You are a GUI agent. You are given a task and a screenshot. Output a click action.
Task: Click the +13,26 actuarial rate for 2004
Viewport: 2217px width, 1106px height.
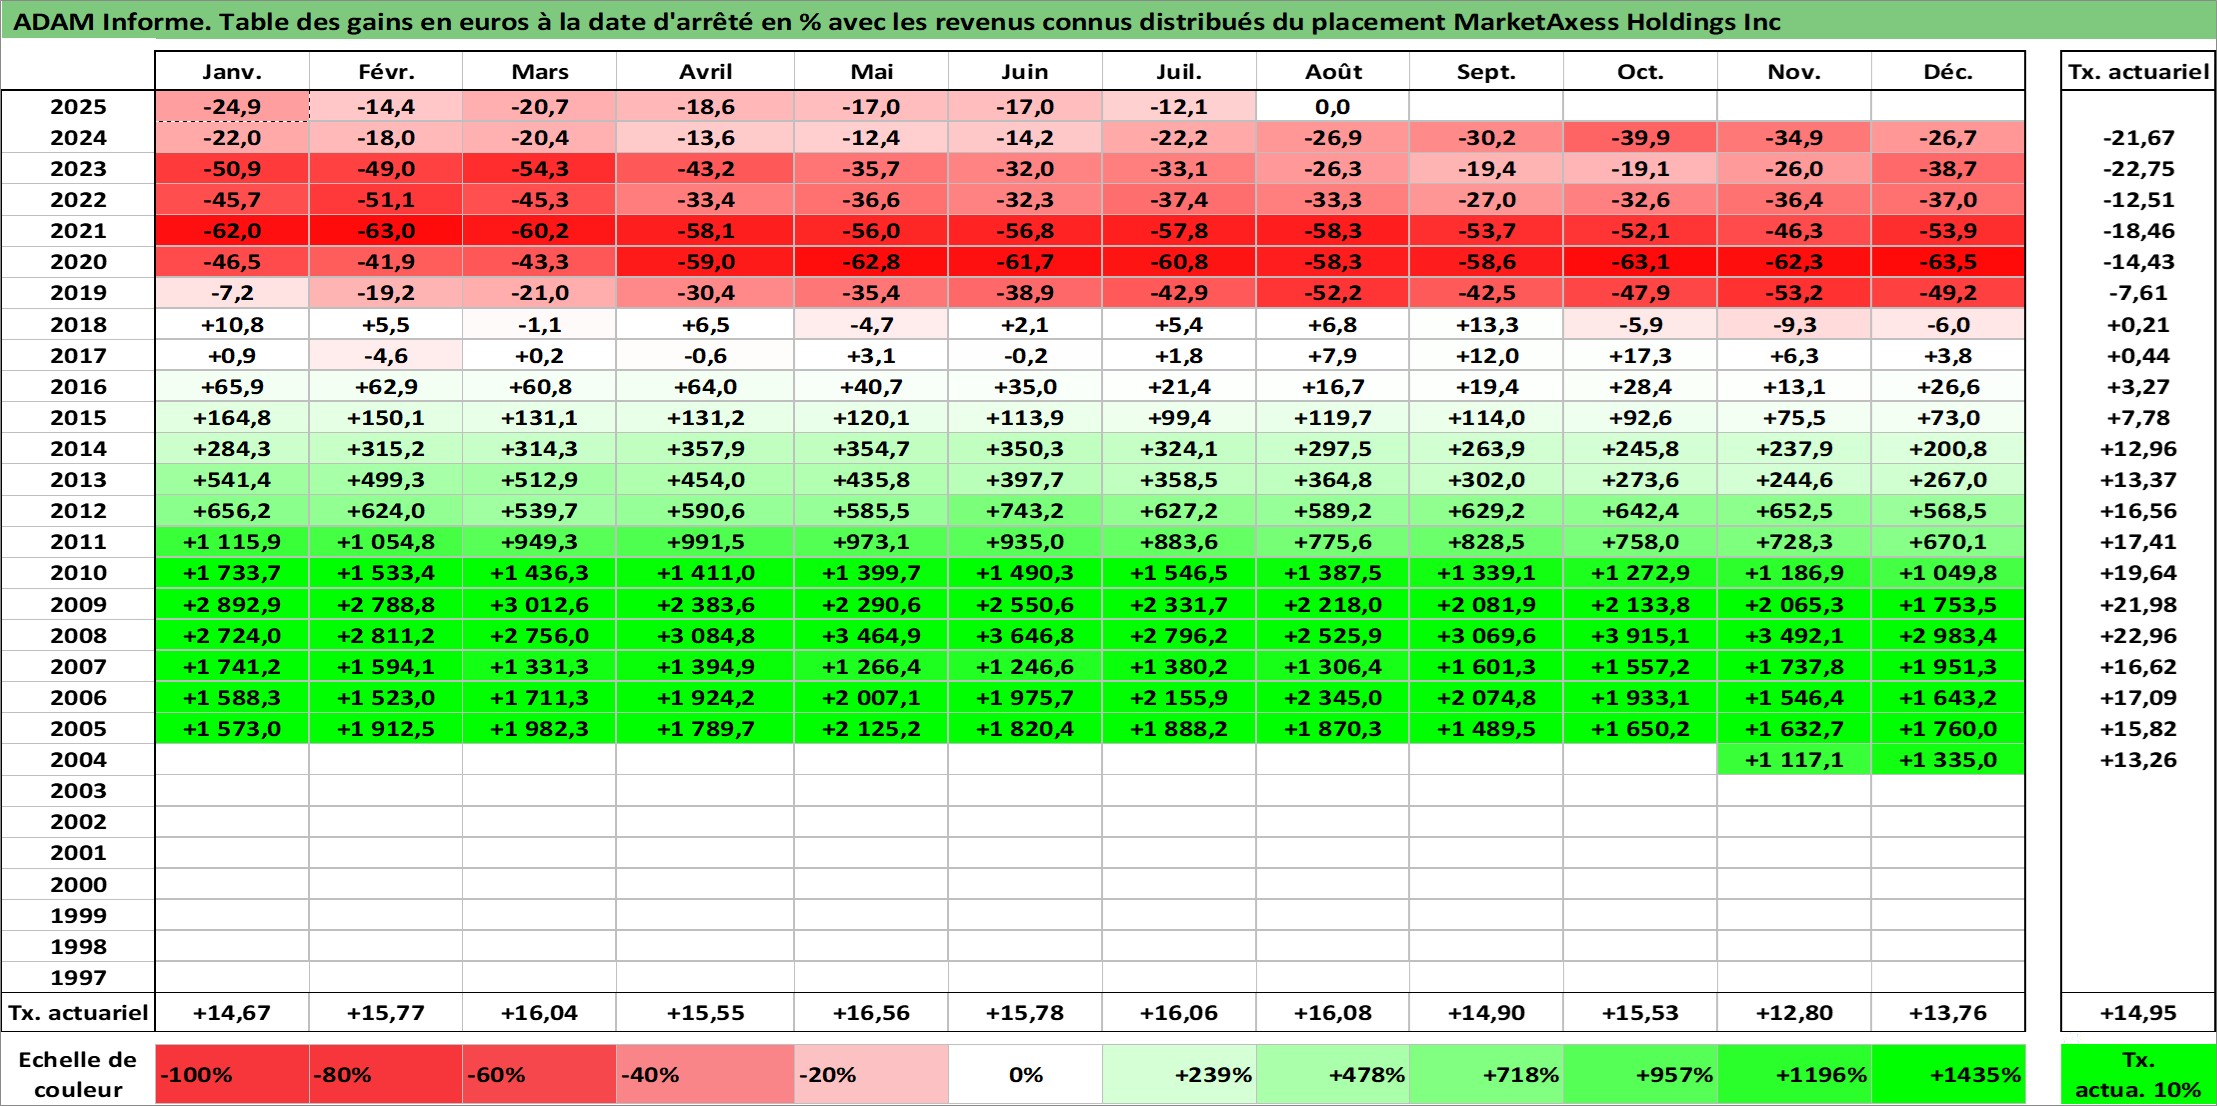click(x=2138, y=759)
